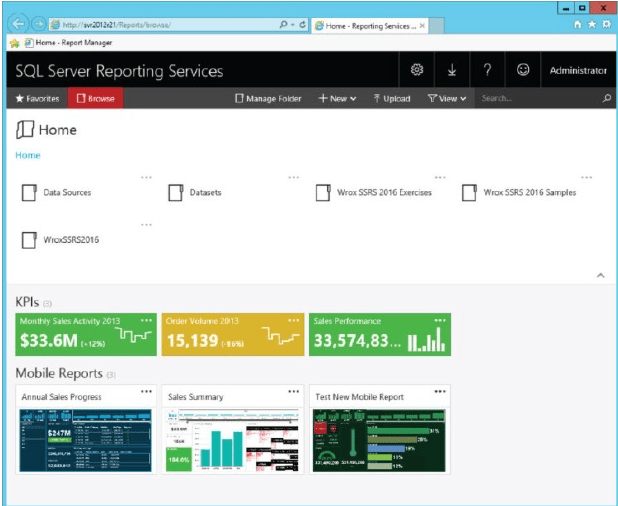
Task: Open the ellipsis menu for Data Sources folder
Action: pyautogui.click(x=146, y=177)
